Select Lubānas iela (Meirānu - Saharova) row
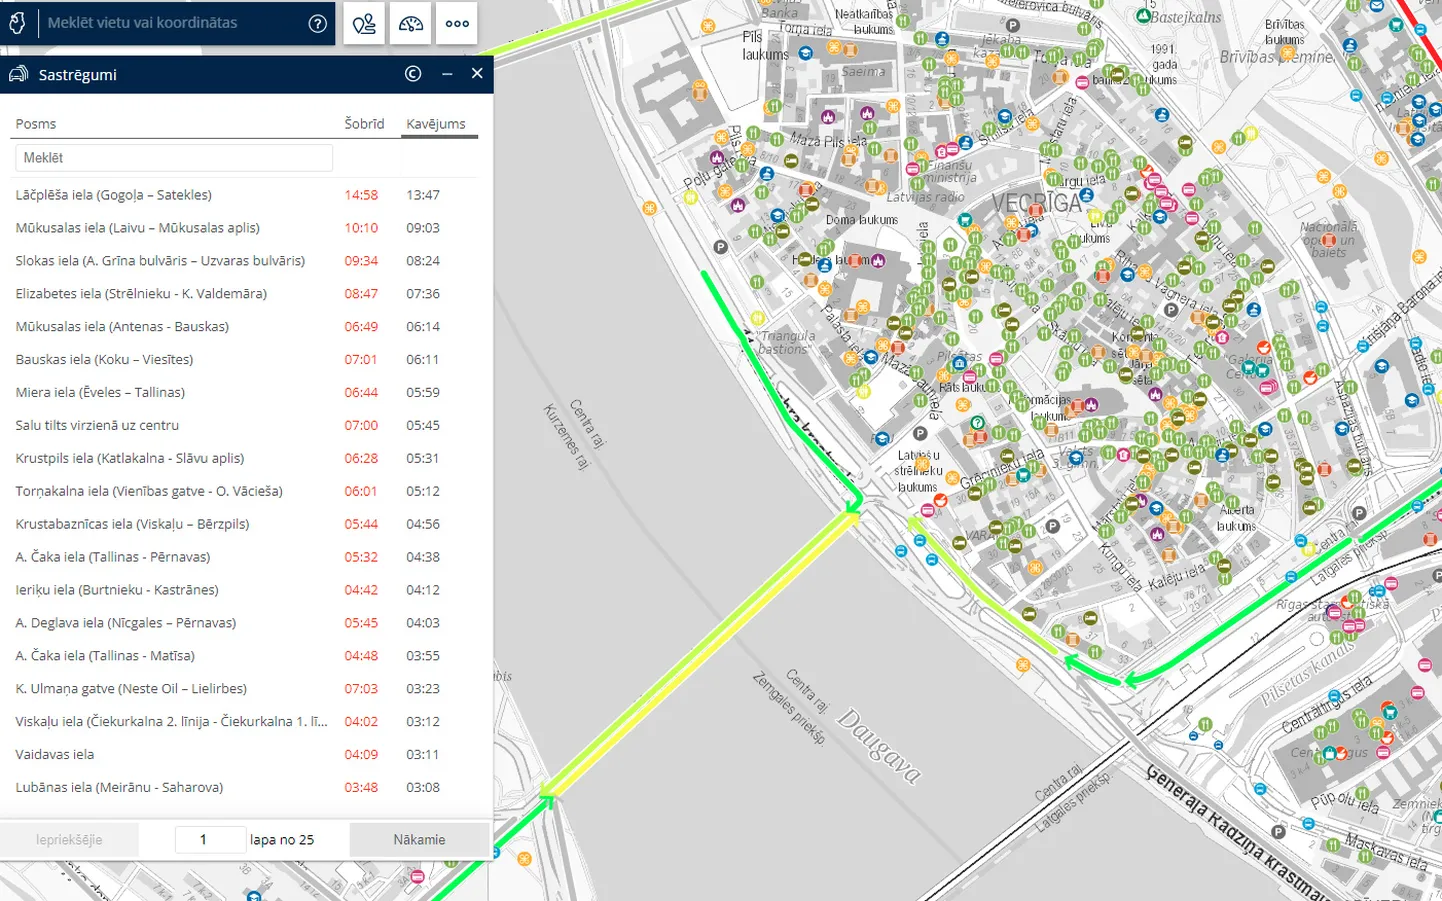Viewport: 1442px width, 901px height. [246, 788]
